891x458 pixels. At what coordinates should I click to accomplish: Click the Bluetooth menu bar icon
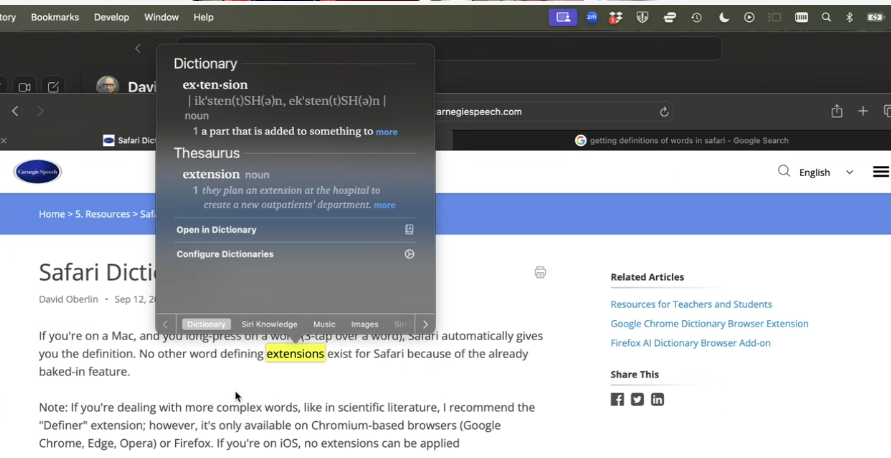point(850,18)
